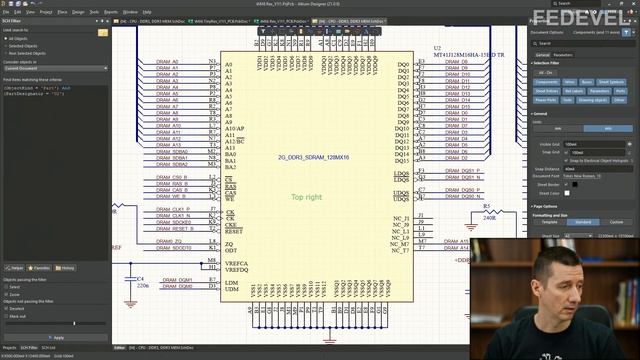This screenshot has height=360, width=640.
Task: Click the save all icon in the title bar
Action: 18,4
